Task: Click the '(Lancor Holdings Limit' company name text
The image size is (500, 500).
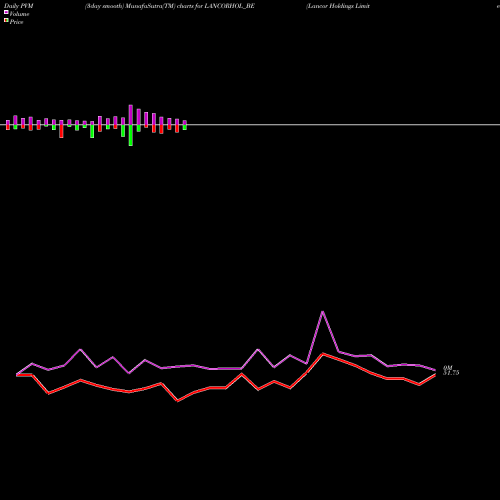Action: coord(338,6)
